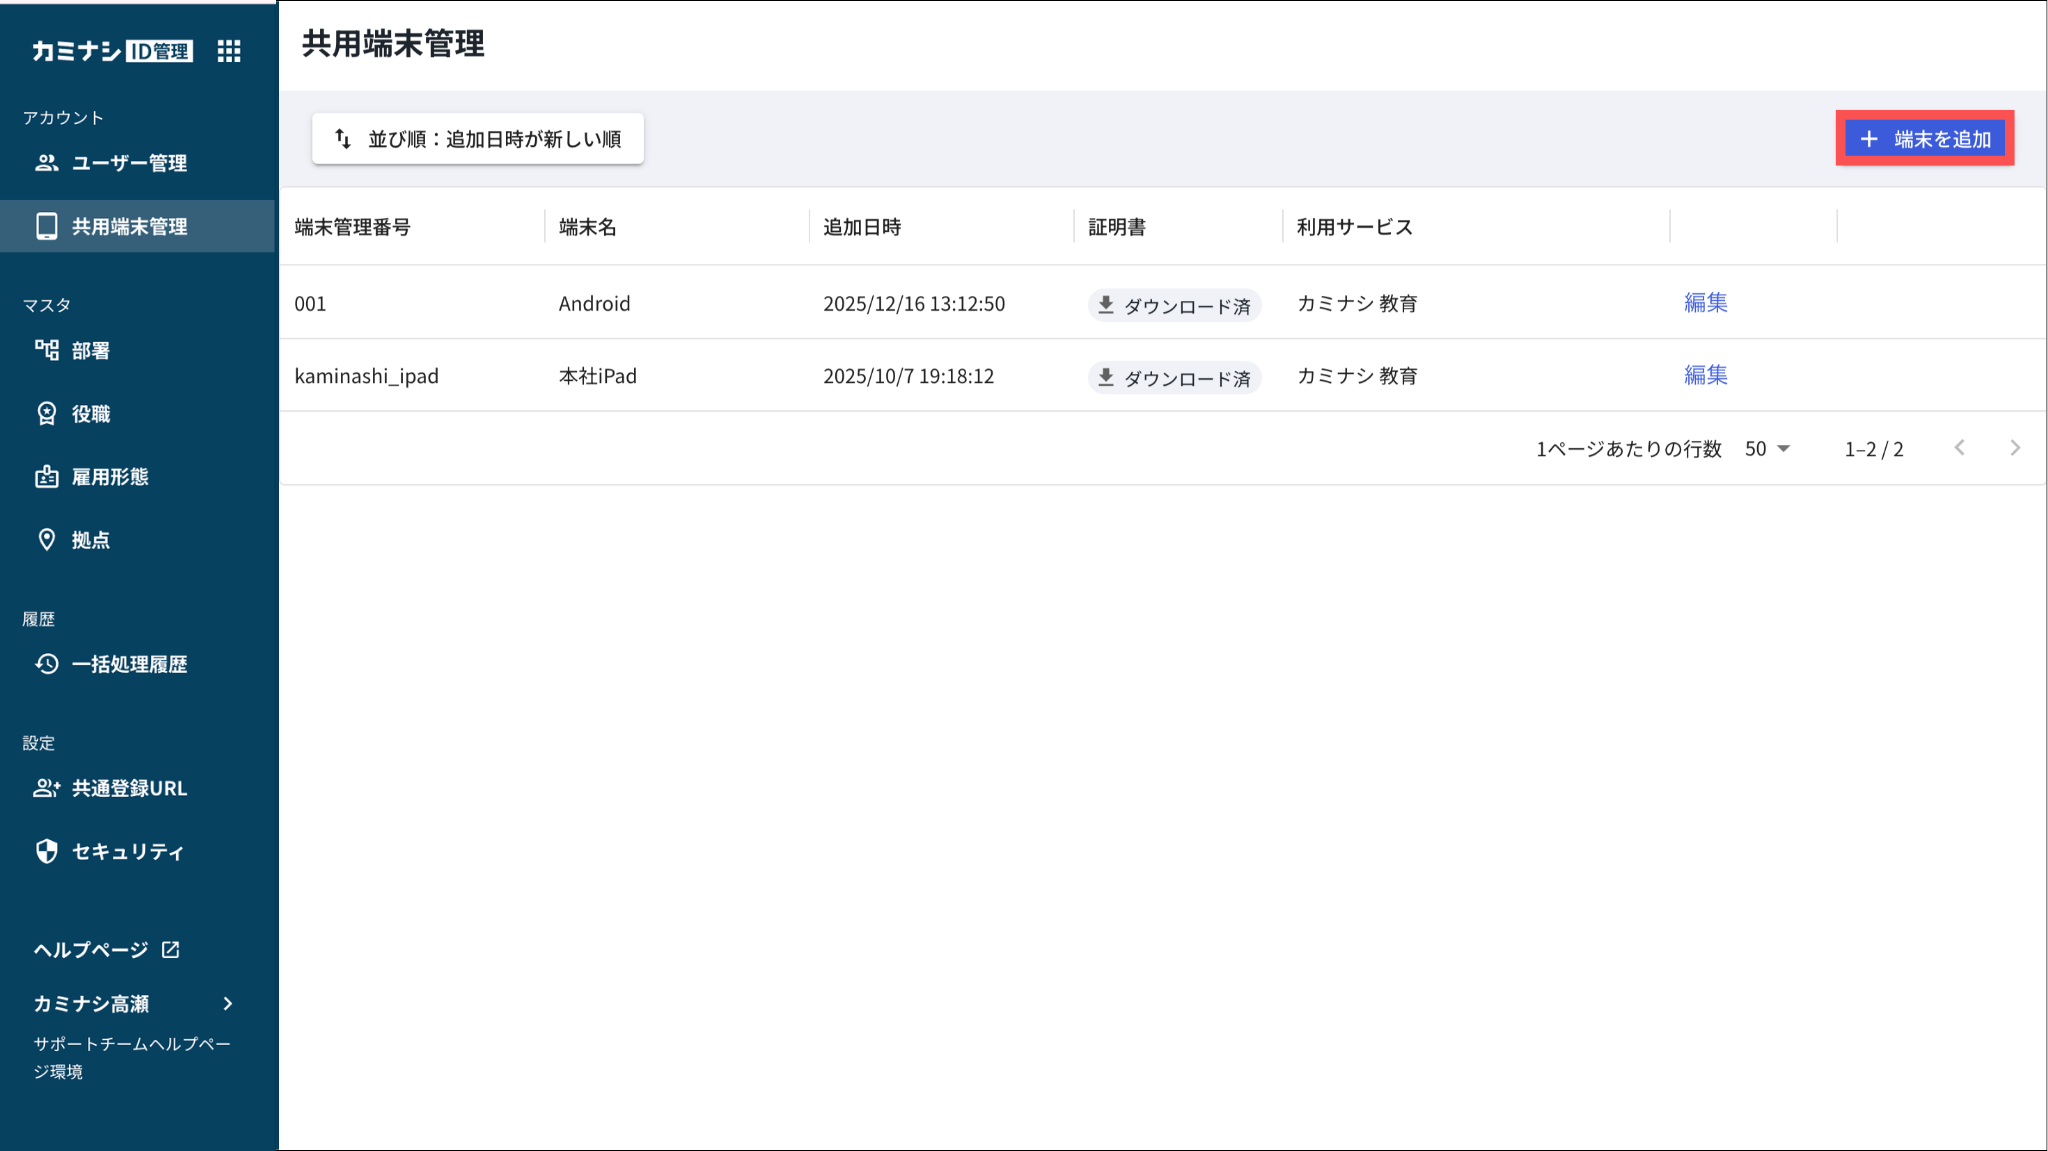This screenshot has height=1151, width=2048.
Task: Click the employment type ID icon
Action: click(x=46, y=477)
